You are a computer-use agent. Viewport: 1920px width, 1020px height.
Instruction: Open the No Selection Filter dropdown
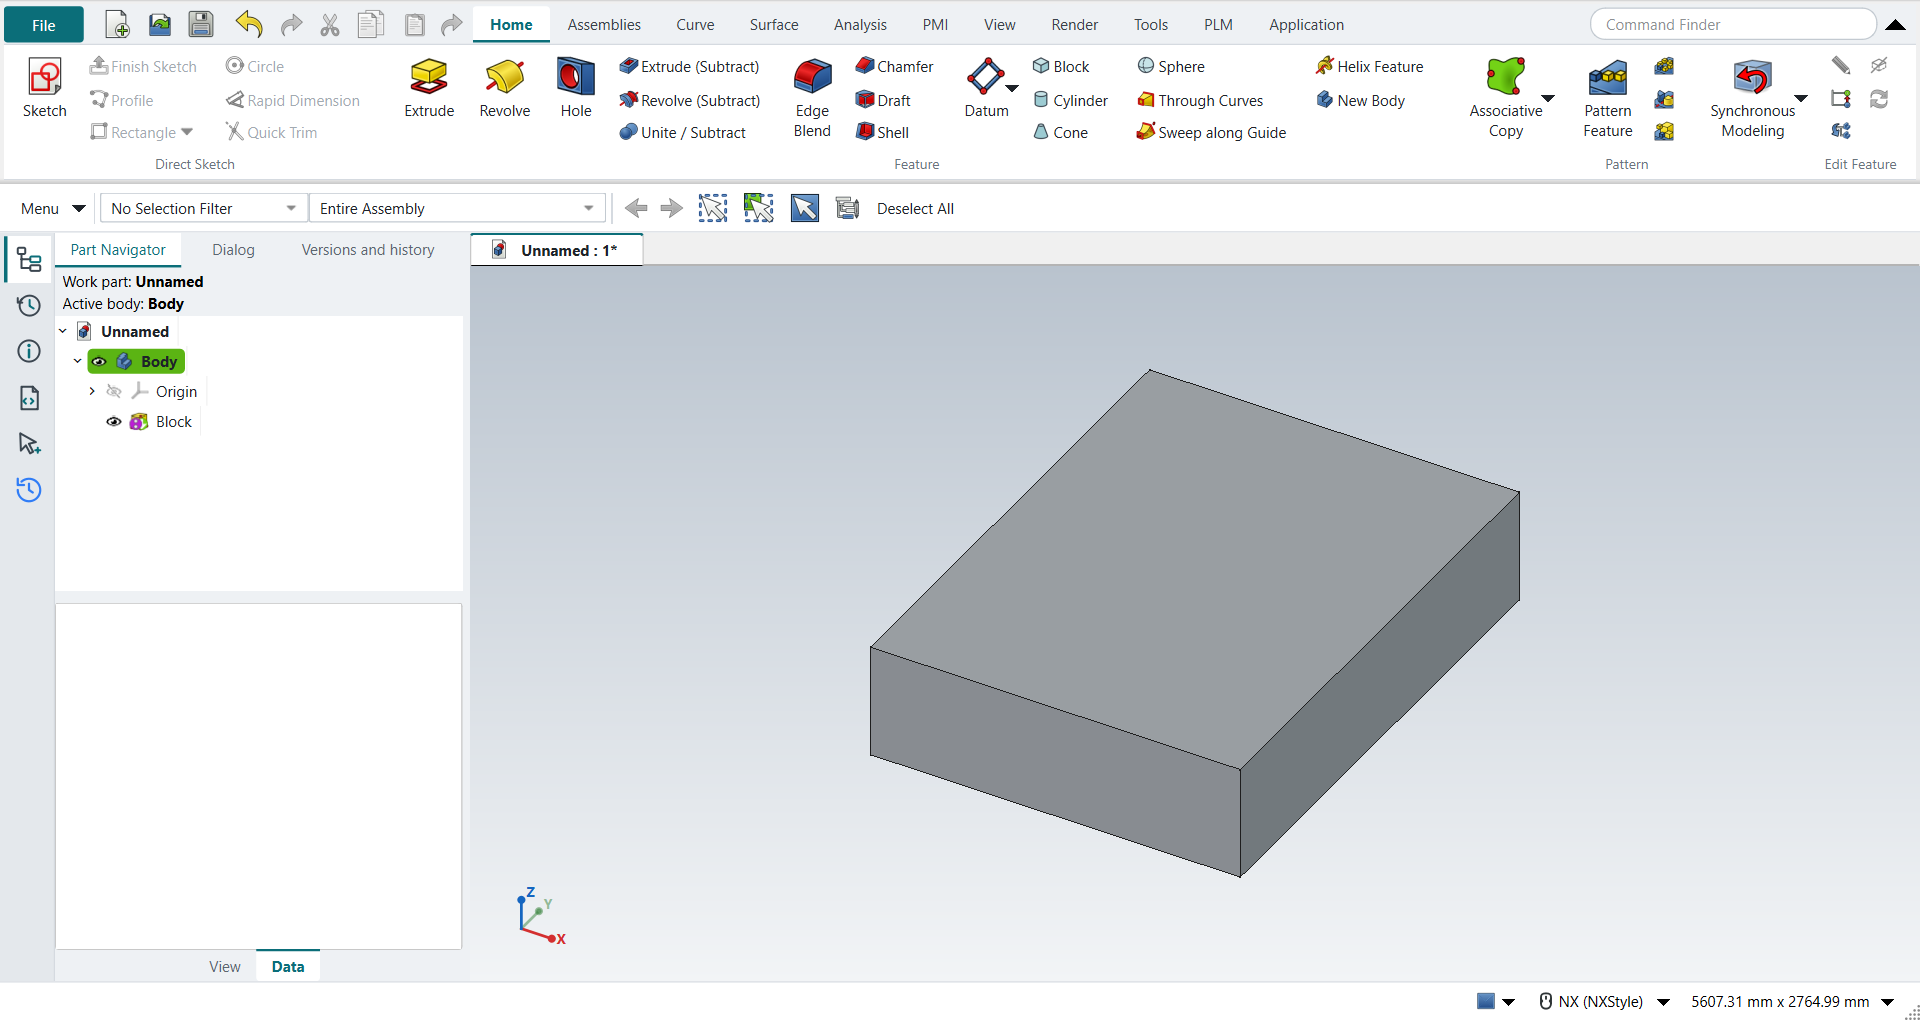coord(204,208)
